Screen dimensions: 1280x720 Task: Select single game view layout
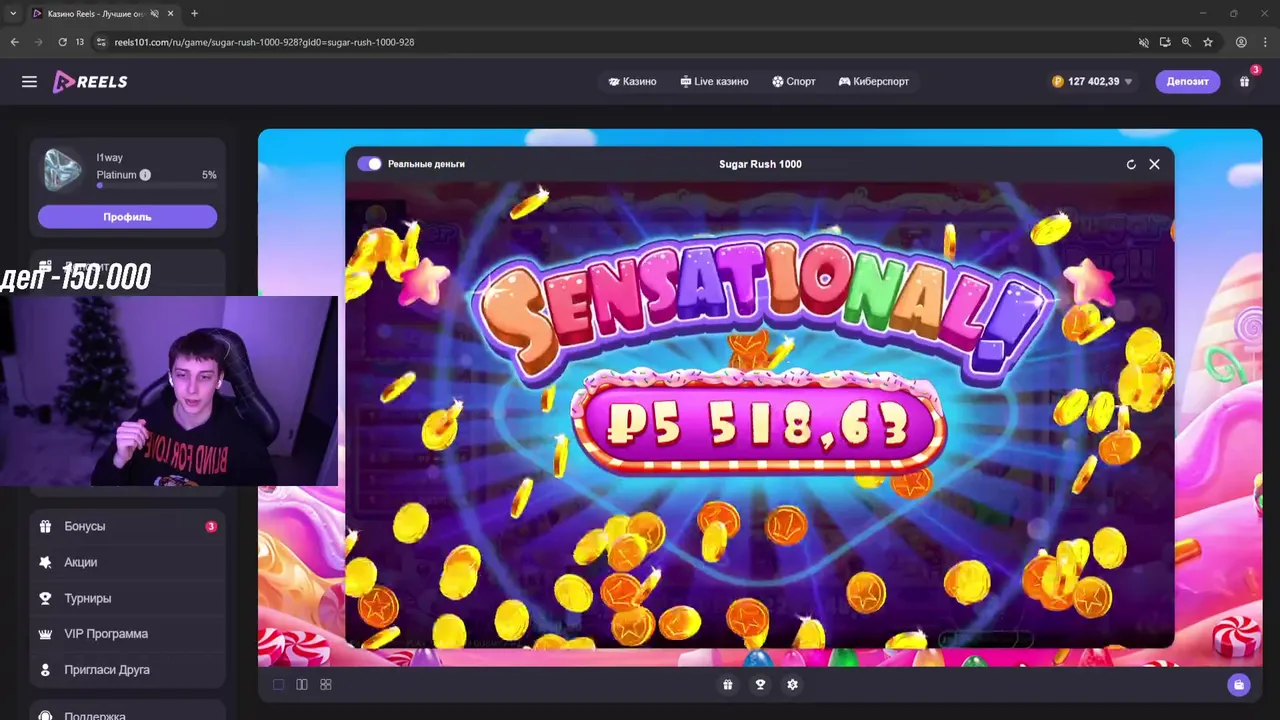(x=278, y=684)
